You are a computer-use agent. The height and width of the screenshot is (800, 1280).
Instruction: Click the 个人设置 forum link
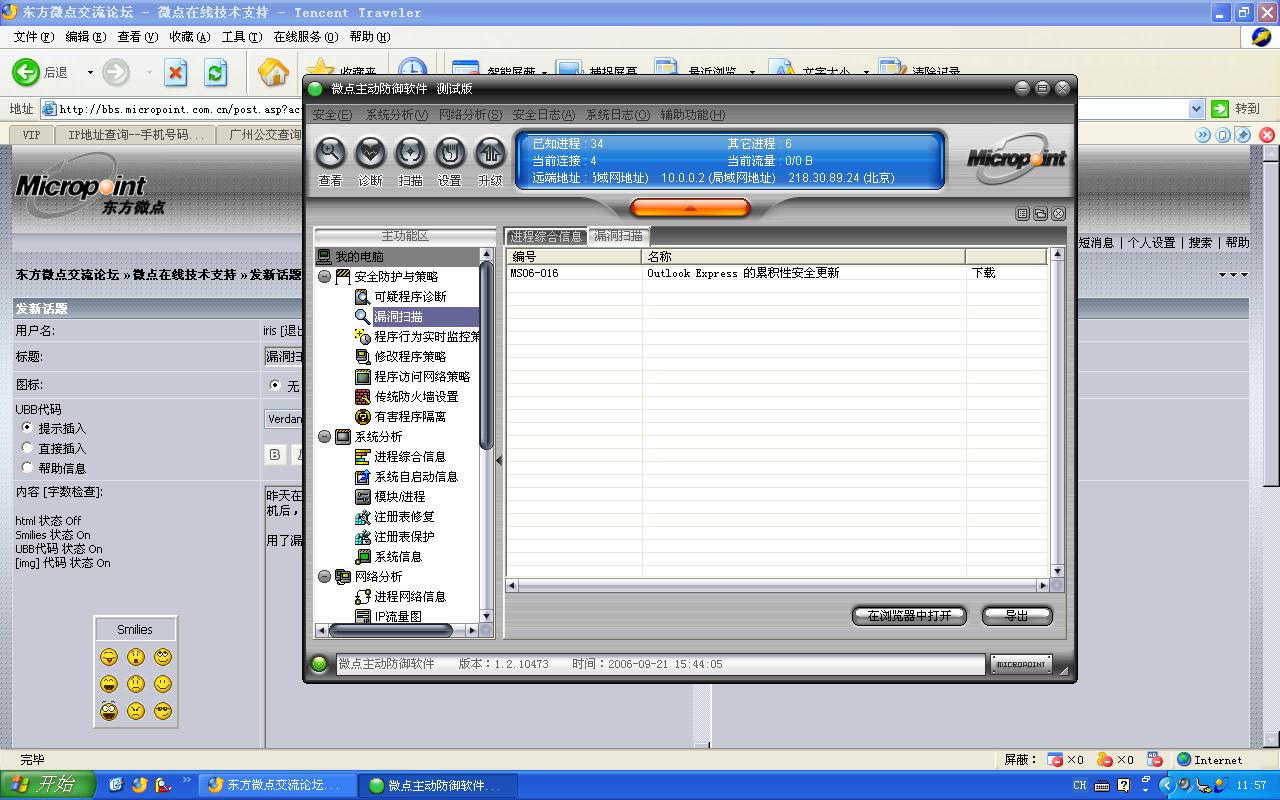click(1152, 243)
